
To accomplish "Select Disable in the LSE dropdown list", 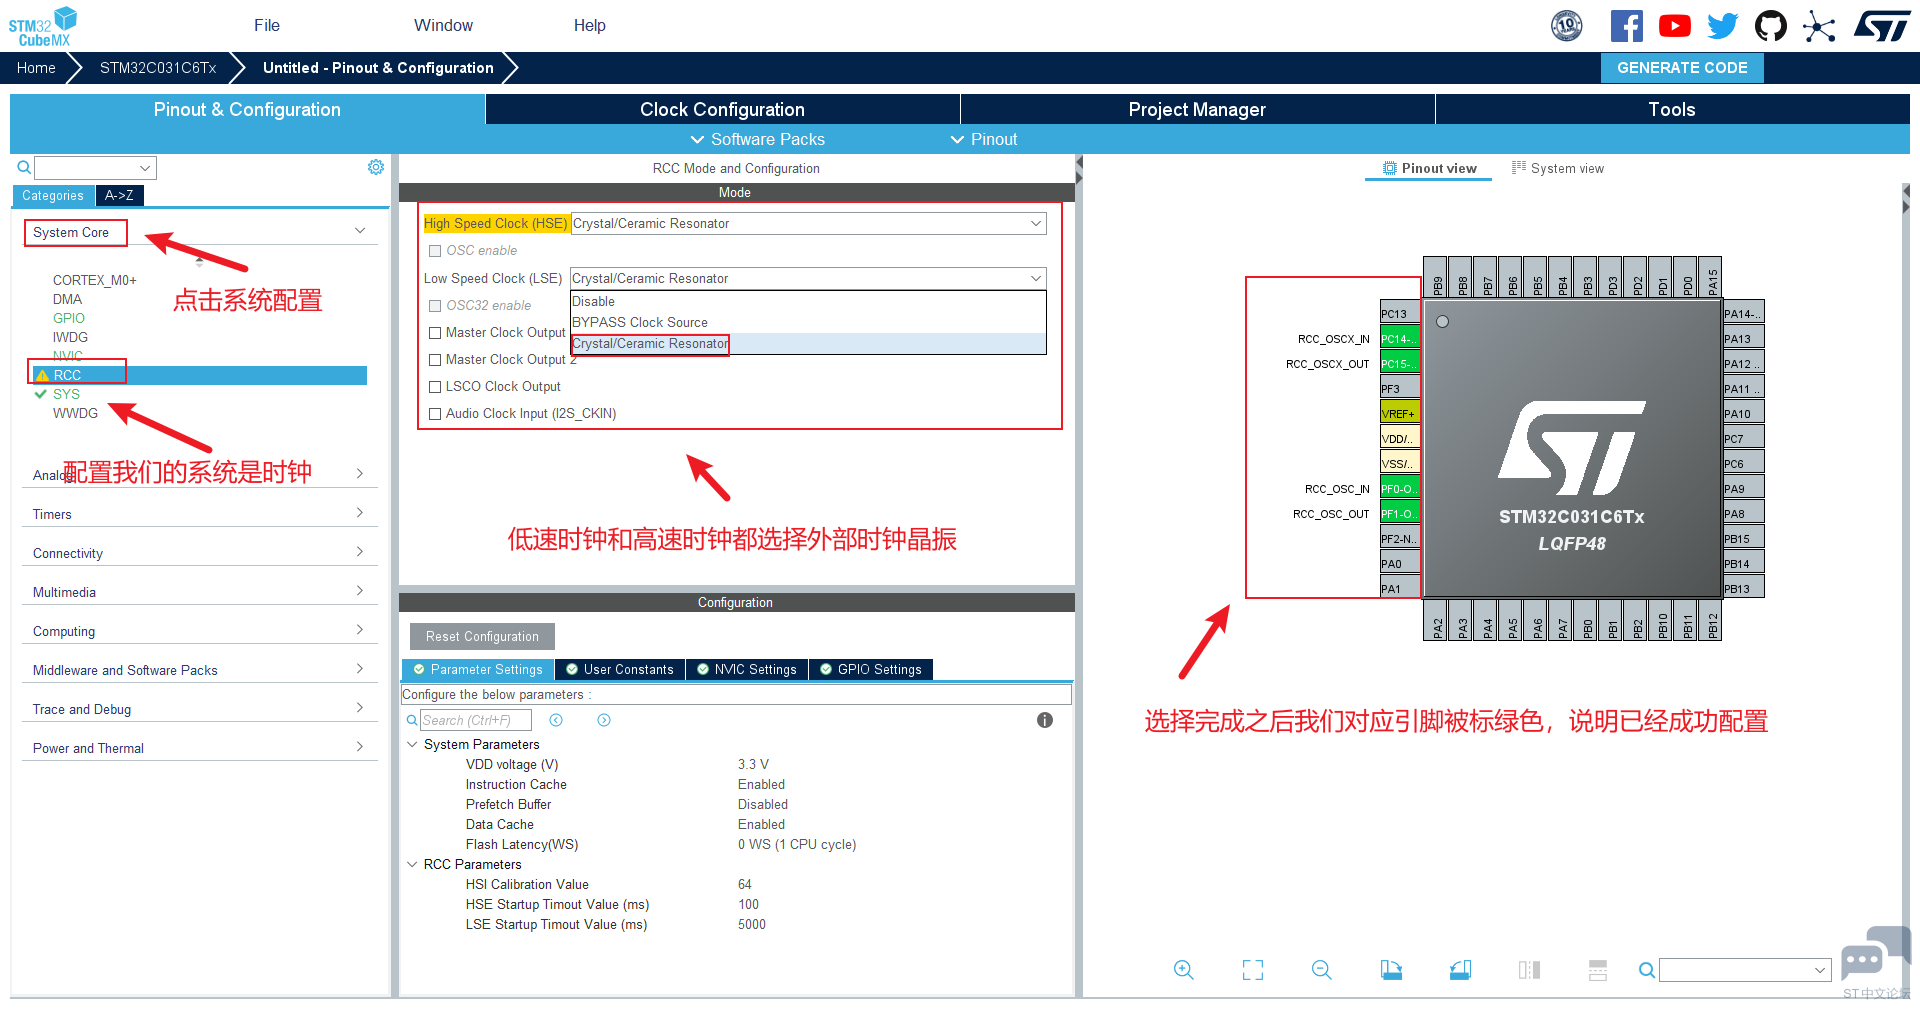I will tap(808, 302).
